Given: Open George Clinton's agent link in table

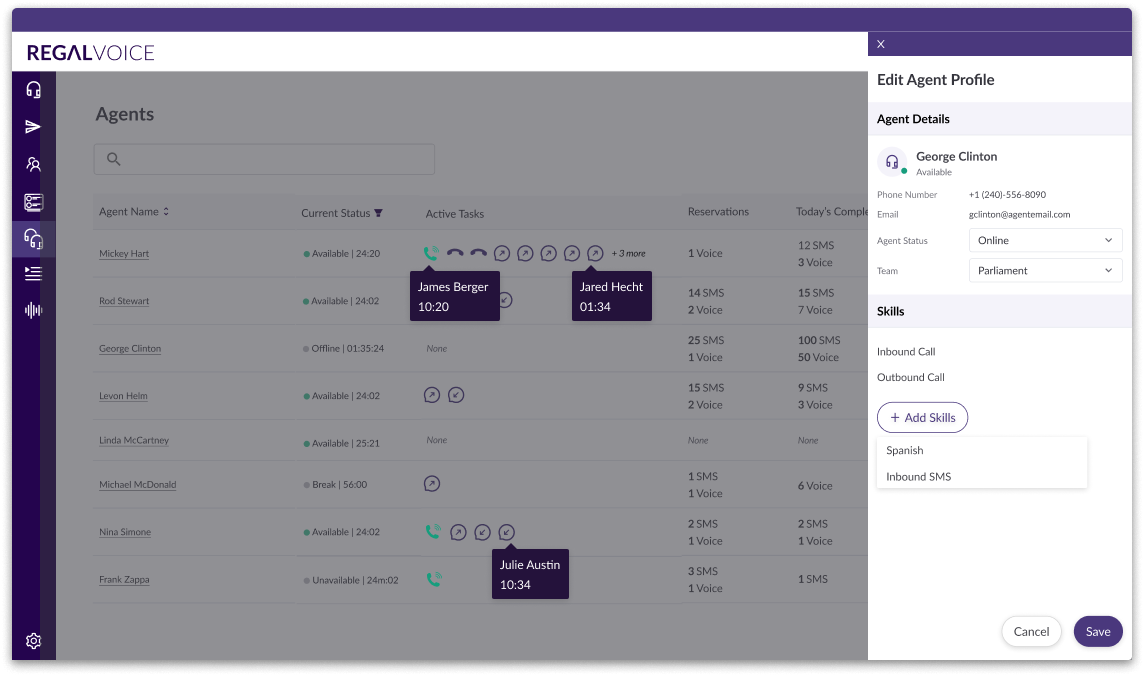Looking at the screenshot, I should click(x=130, y=349).
